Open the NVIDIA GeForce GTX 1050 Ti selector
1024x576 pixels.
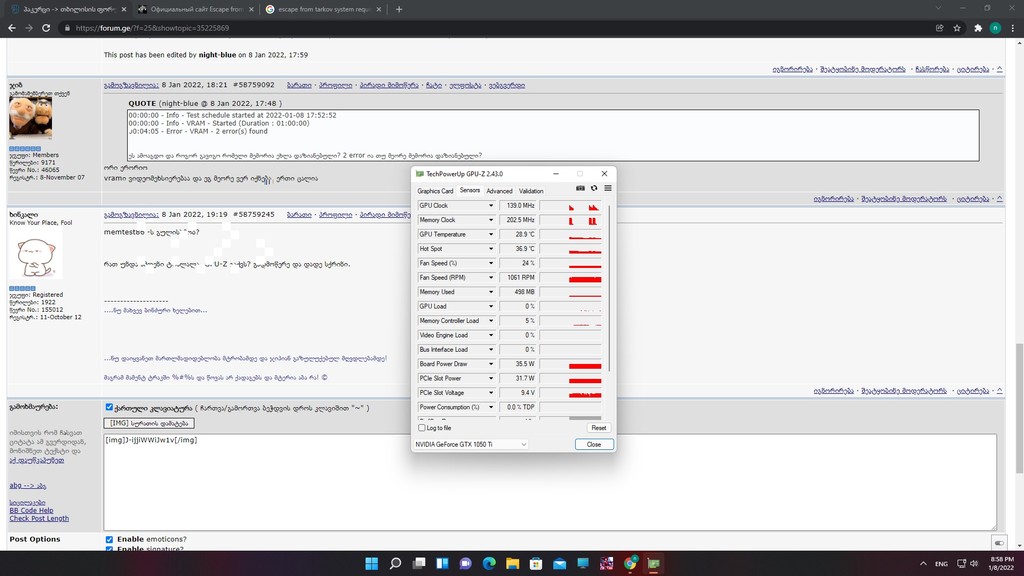coord(470,444)
